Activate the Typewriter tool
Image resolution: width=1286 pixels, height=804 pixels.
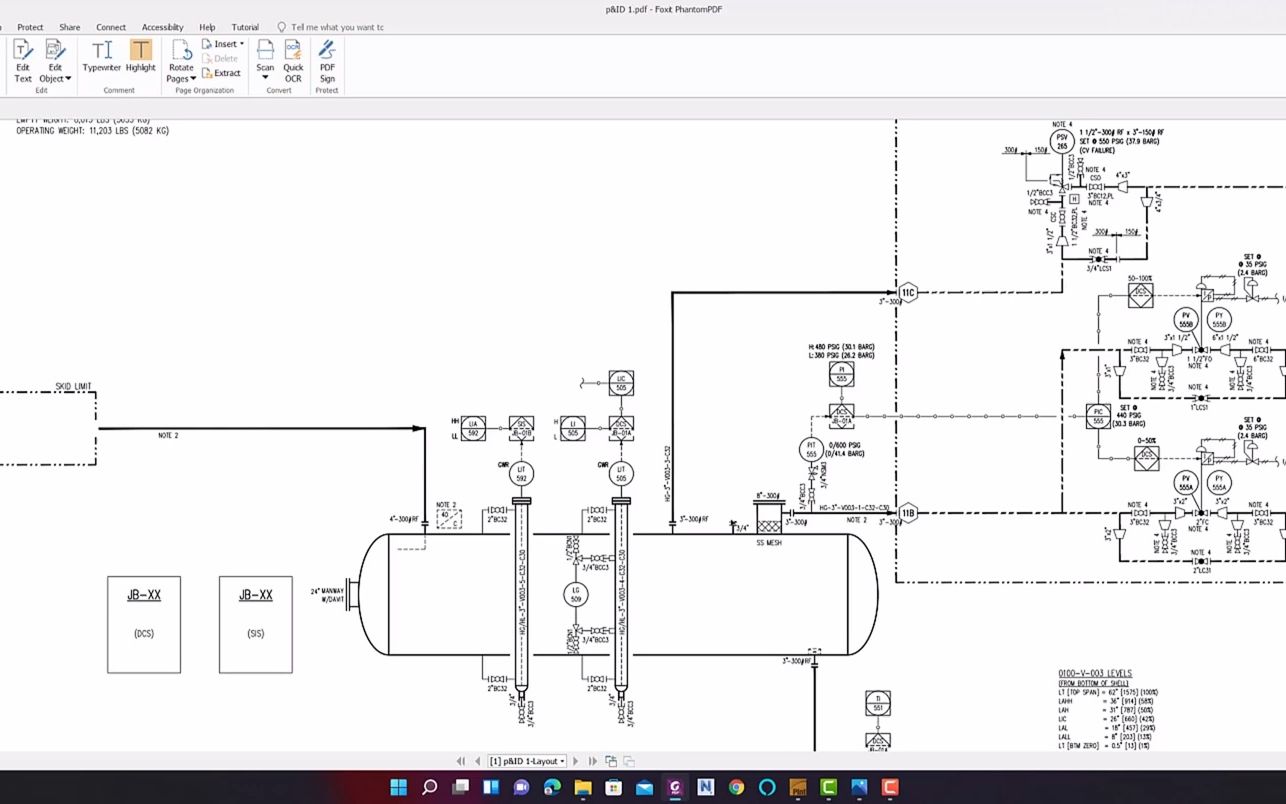[102, 56]
